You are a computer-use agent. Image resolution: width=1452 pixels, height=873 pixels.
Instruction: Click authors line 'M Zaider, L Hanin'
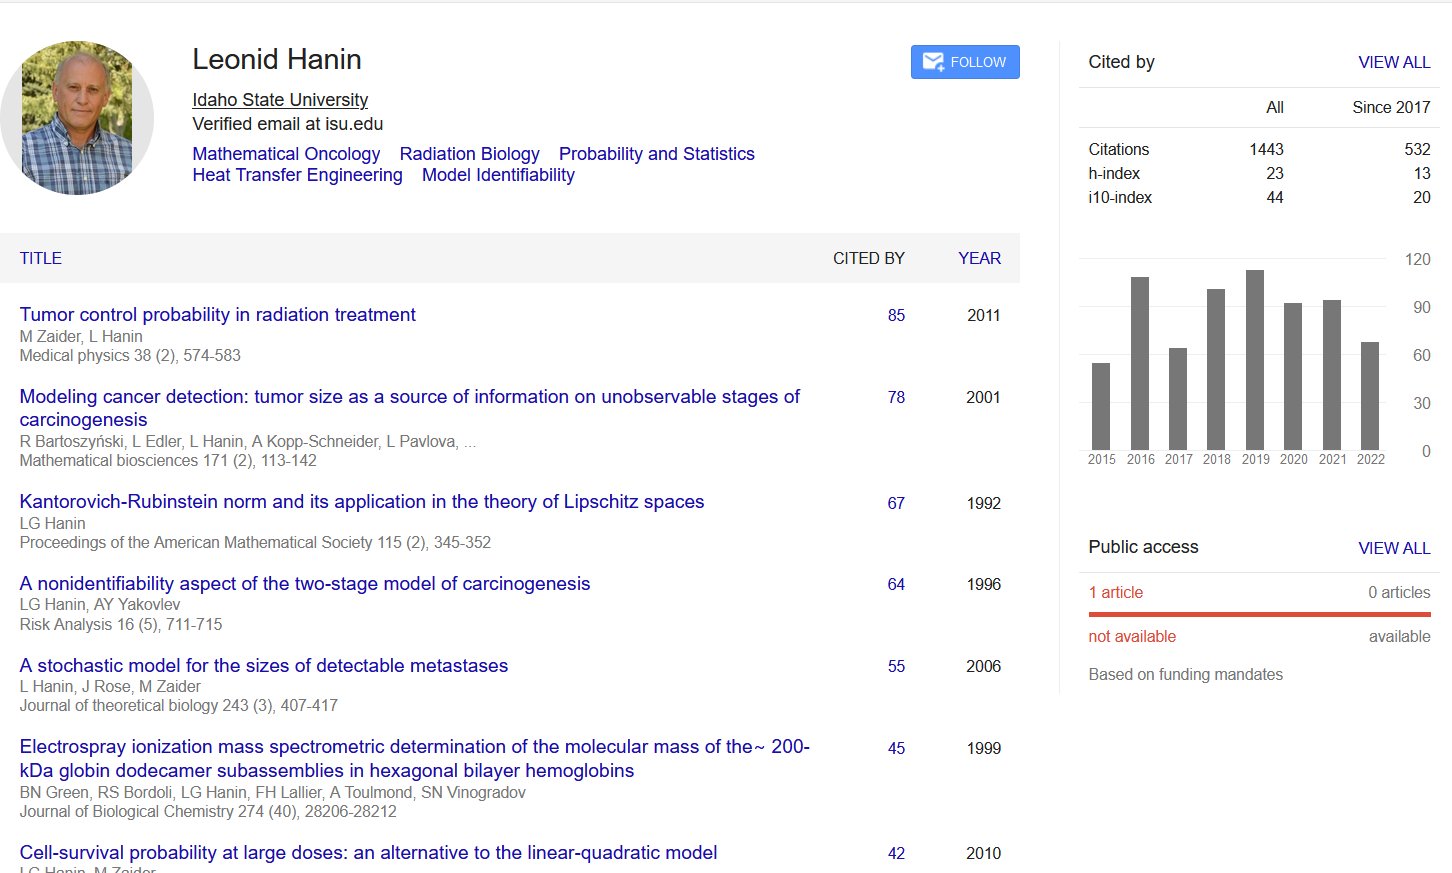click(x=81, y=336)
